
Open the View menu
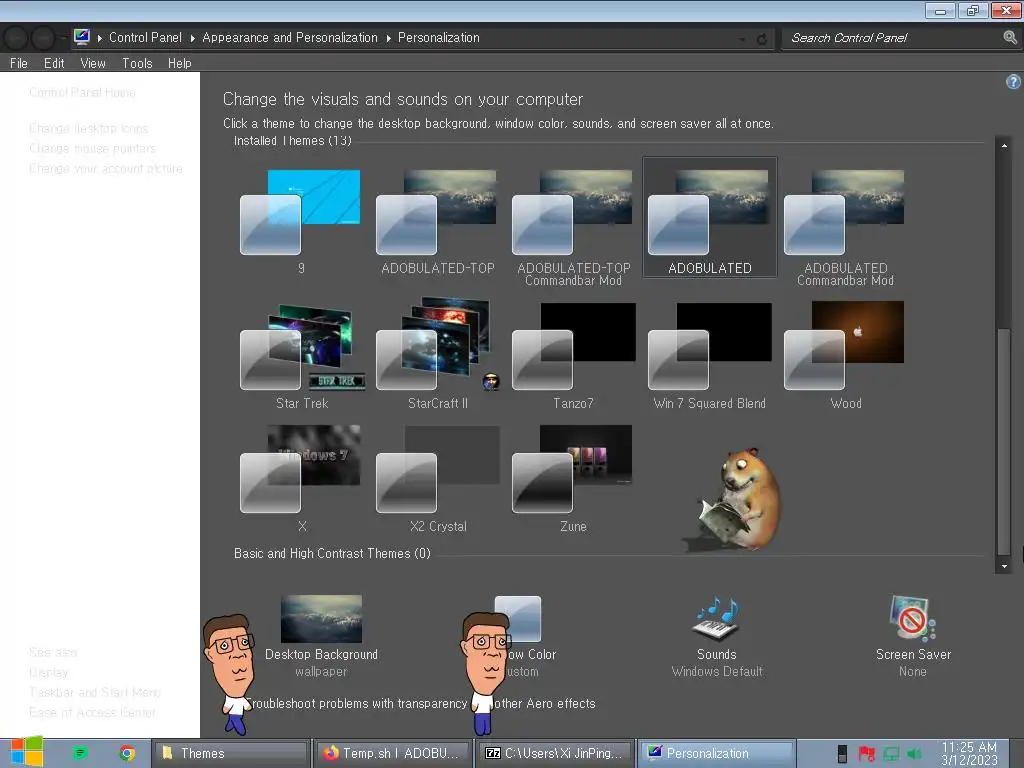coord(93,63)
